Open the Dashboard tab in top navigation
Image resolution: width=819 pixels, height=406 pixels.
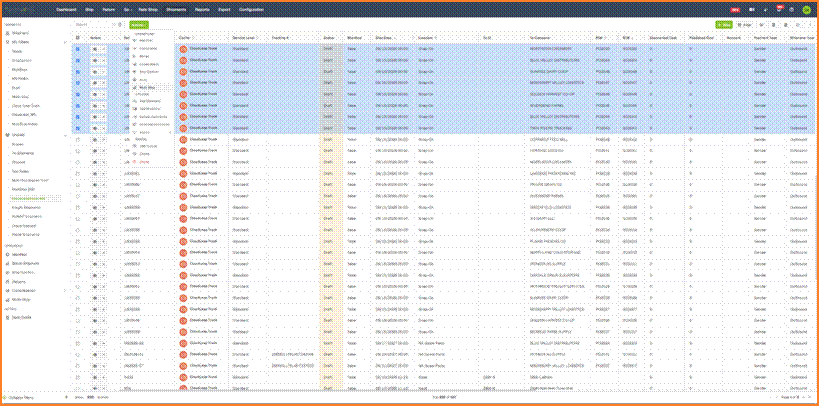66,9
